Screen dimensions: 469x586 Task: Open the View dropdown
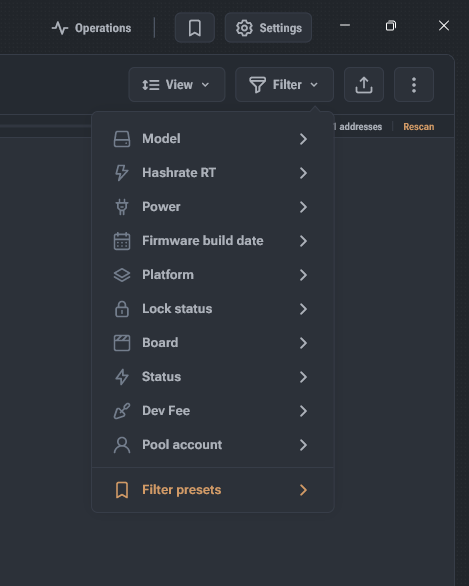177,85
